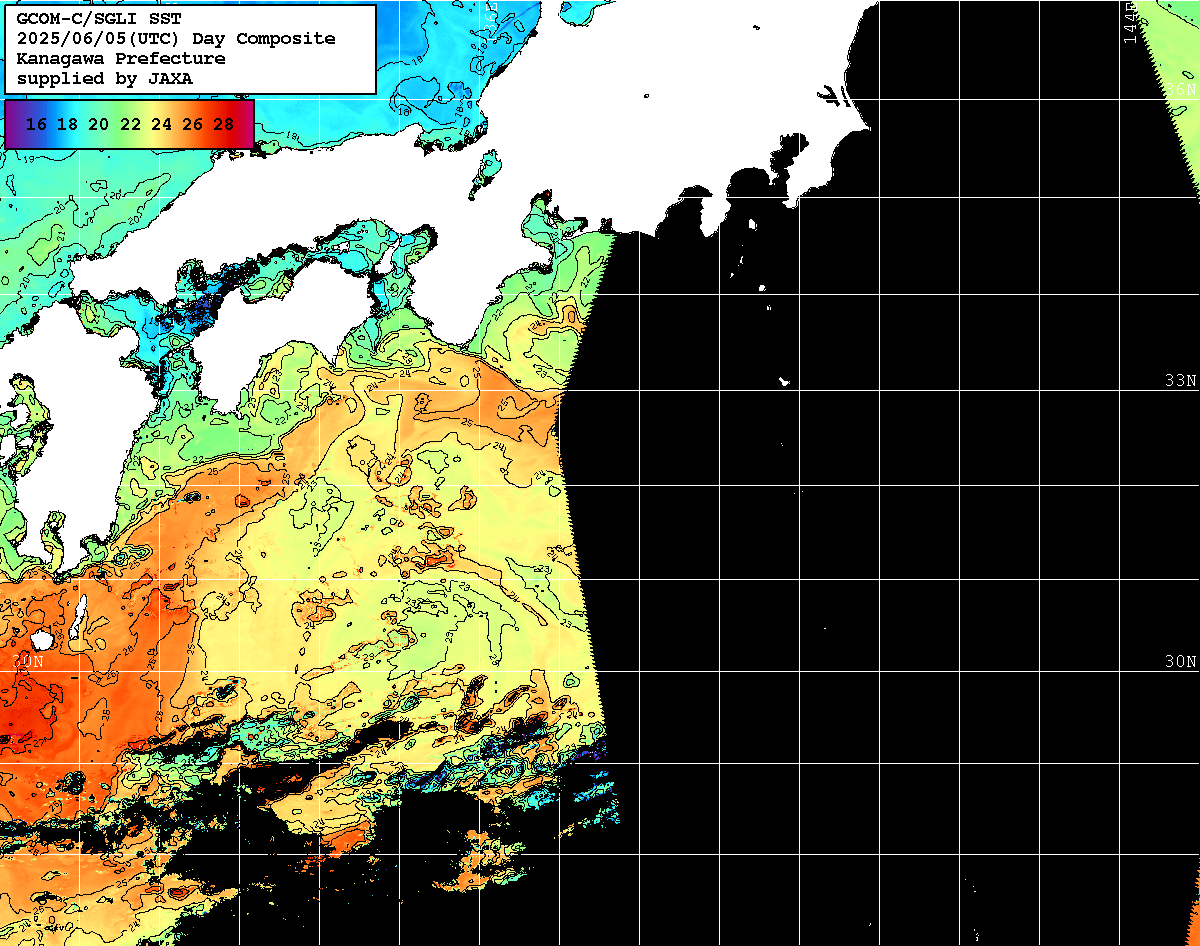
Task: Click the 'supplied by JAXA' credit line
Action: pyautogui.click(x=105, y=78)
